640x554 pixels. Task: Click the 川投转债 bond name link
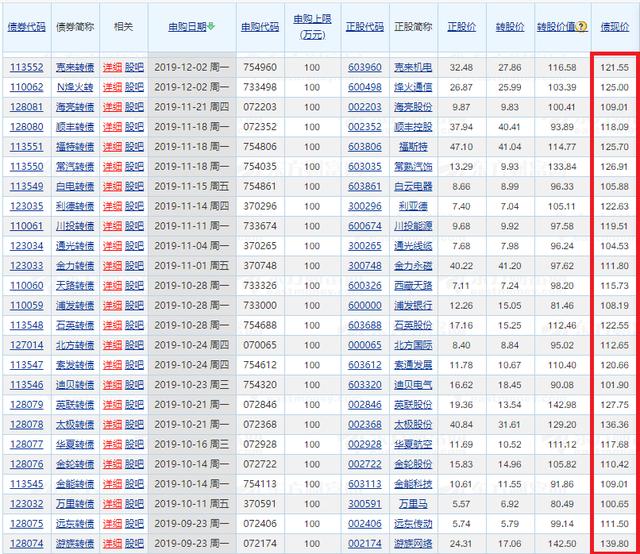point(76,226)
